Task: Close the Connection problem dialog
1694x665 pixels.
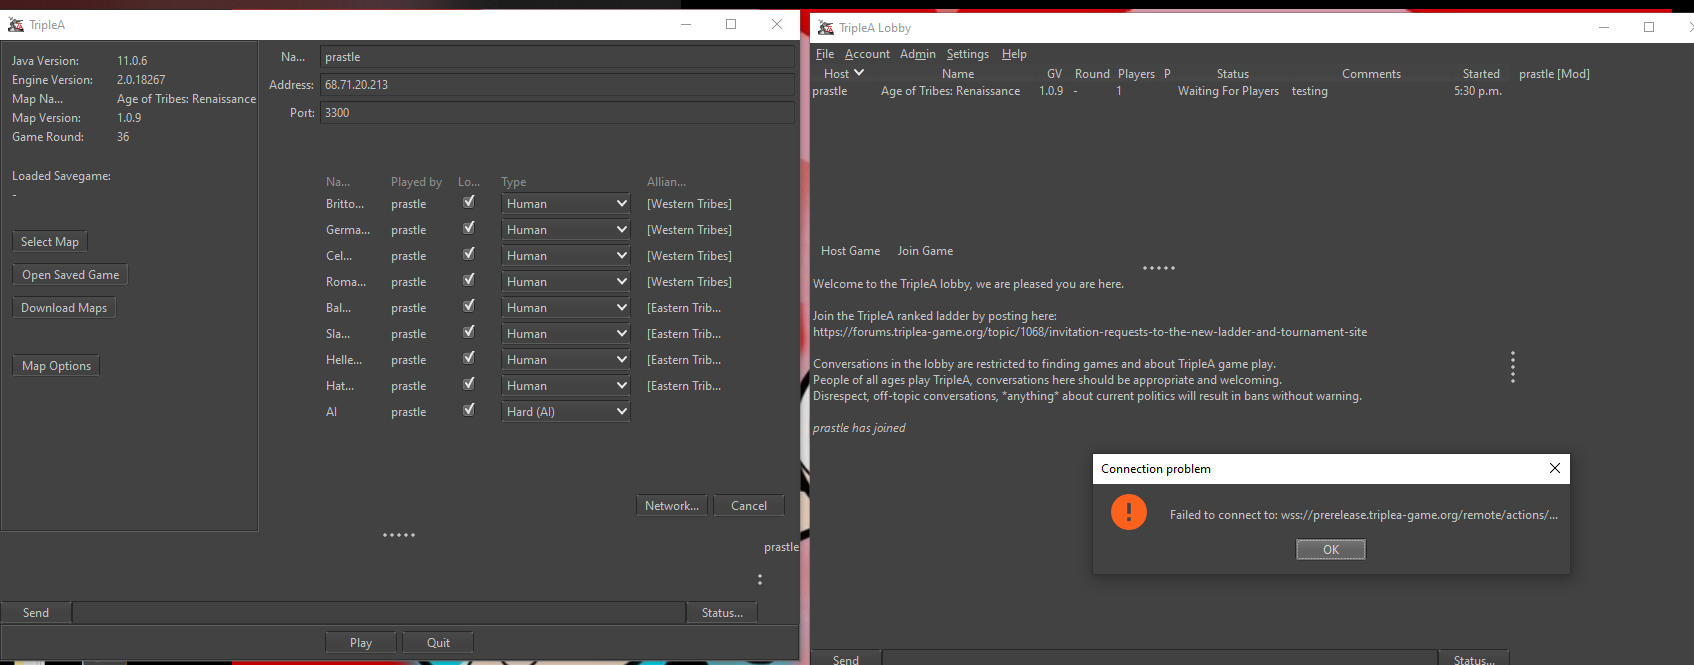Action: 1555,468
